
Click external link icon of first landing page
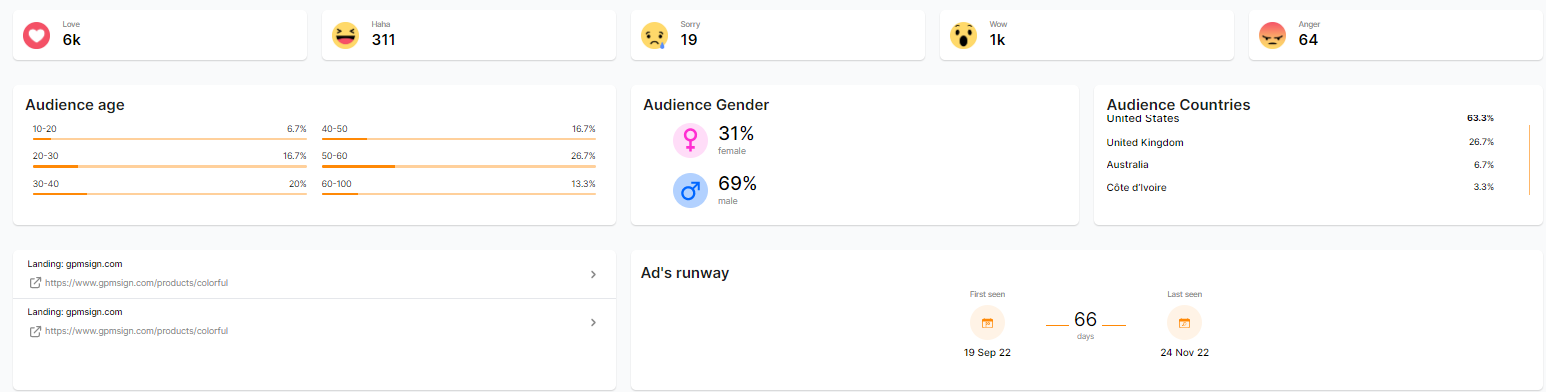coord(36,283)
